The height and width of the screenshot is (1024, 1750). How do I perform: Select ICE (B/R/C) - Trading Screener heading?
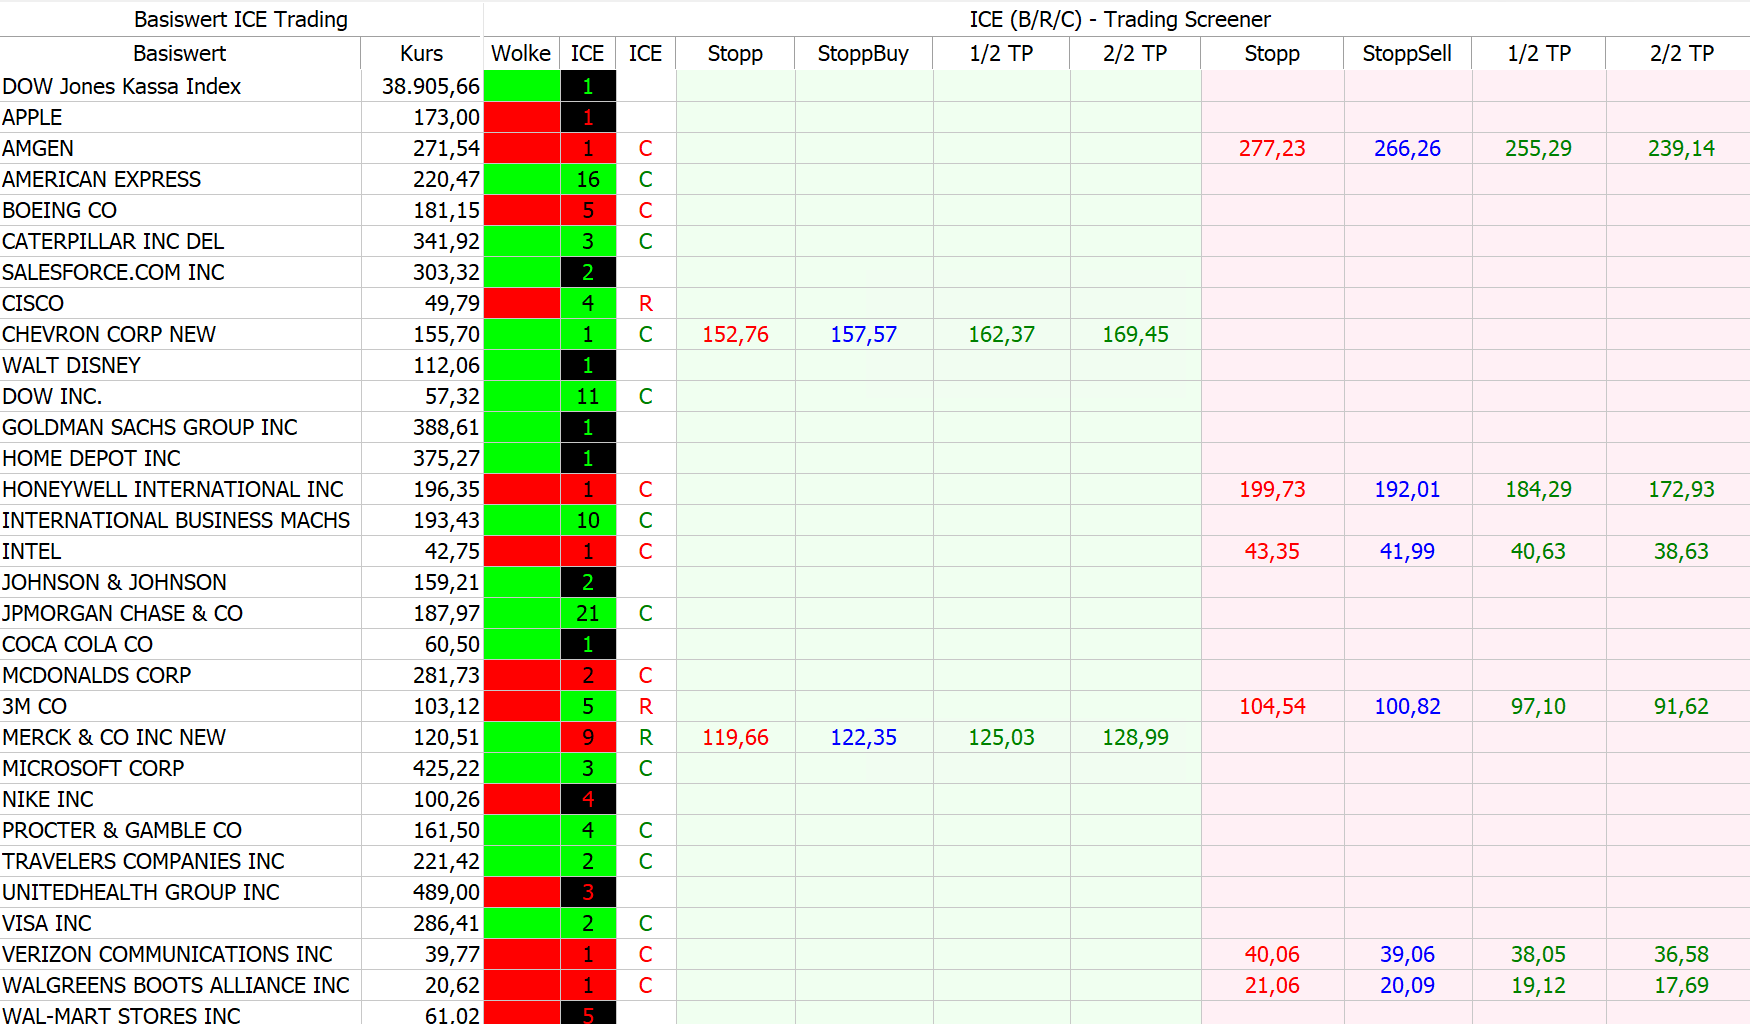(1120, 19)
